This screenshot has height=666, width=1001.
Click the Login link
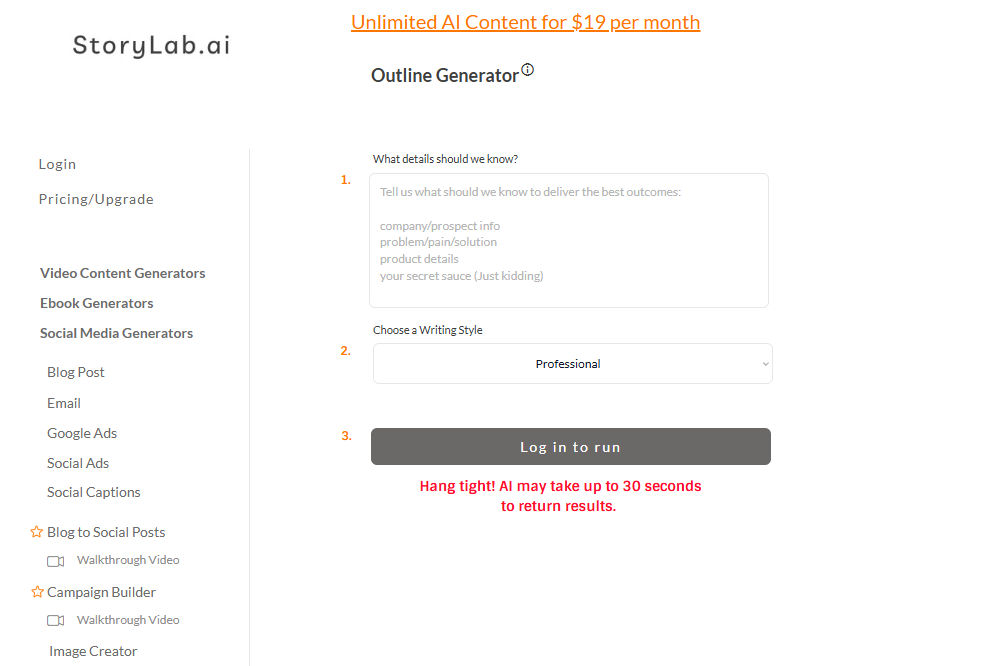pyautogui.click(x=57, y=164)
